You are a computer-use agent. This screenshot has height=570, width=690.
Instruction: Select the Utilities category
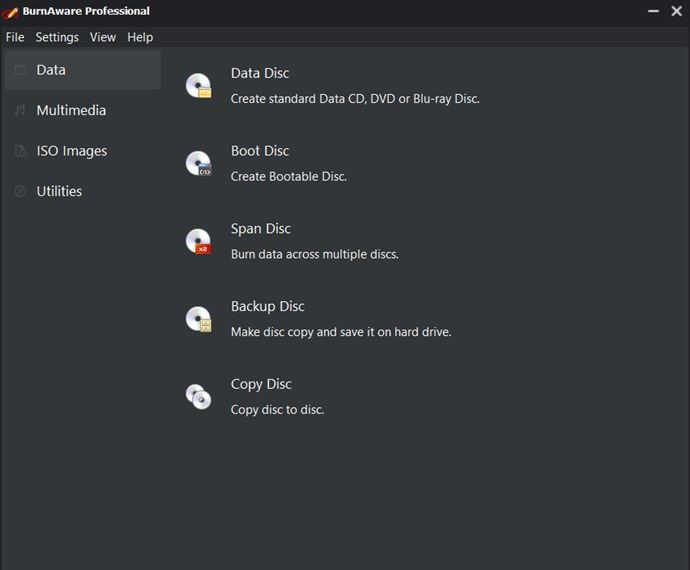pyautogui.click(x=83, y=191)
